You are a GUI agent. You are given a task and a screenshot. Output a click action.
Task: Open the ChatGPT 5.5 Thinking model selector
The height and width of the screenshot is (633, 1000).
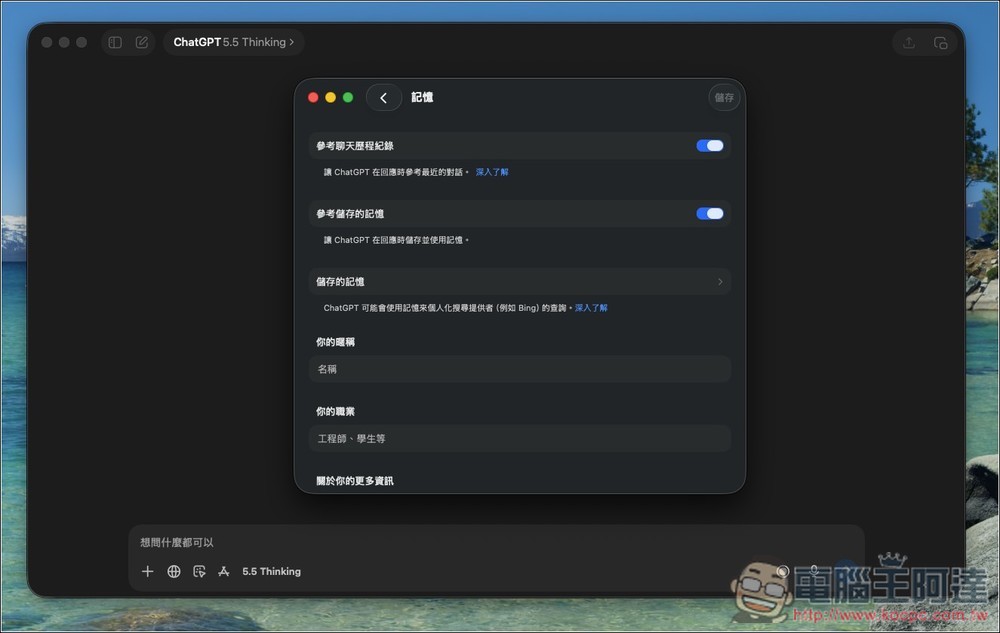(x=233, y=42)
